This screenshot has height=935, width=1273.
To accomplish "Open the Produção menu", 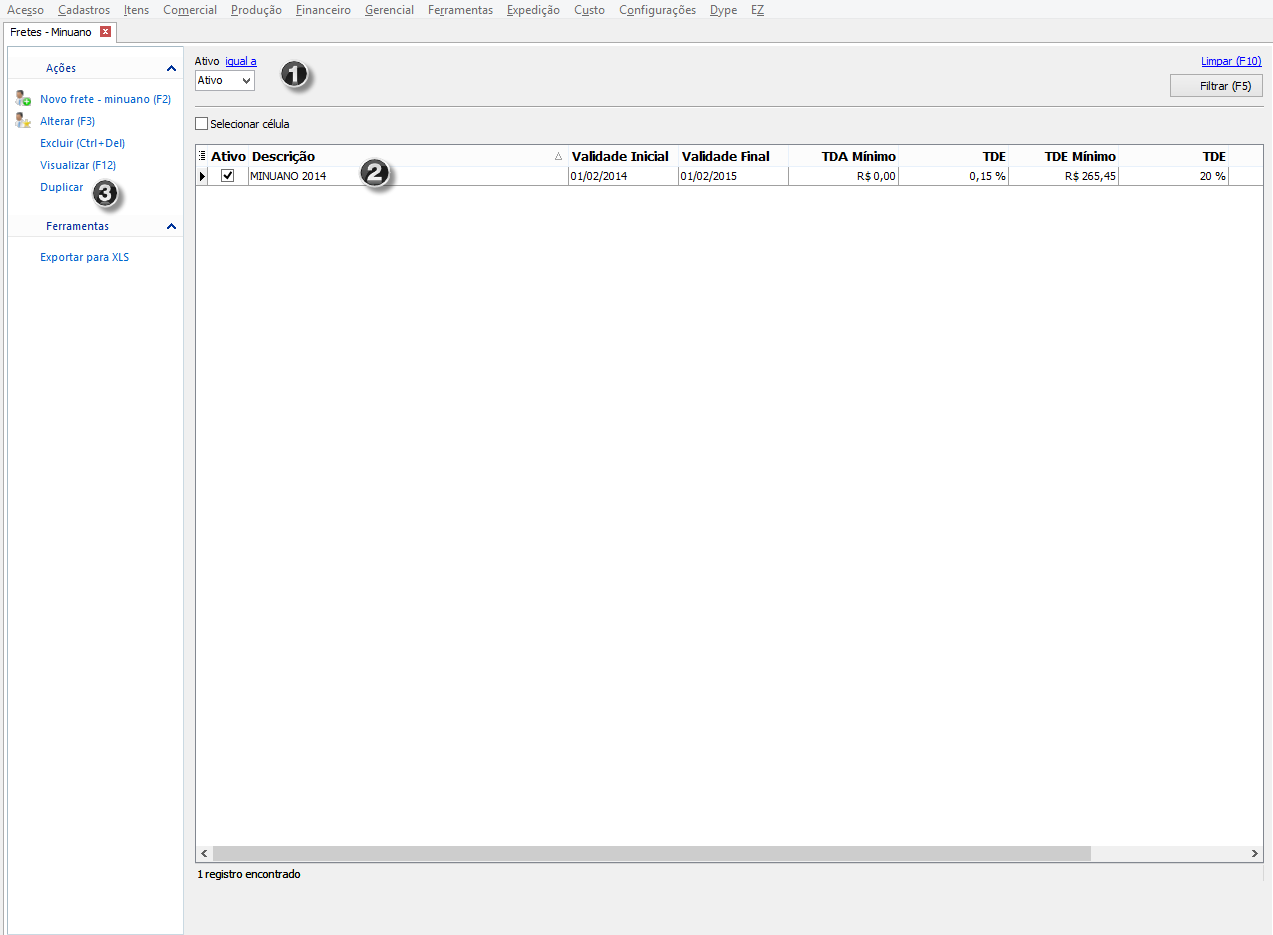I will pos(256,10).
